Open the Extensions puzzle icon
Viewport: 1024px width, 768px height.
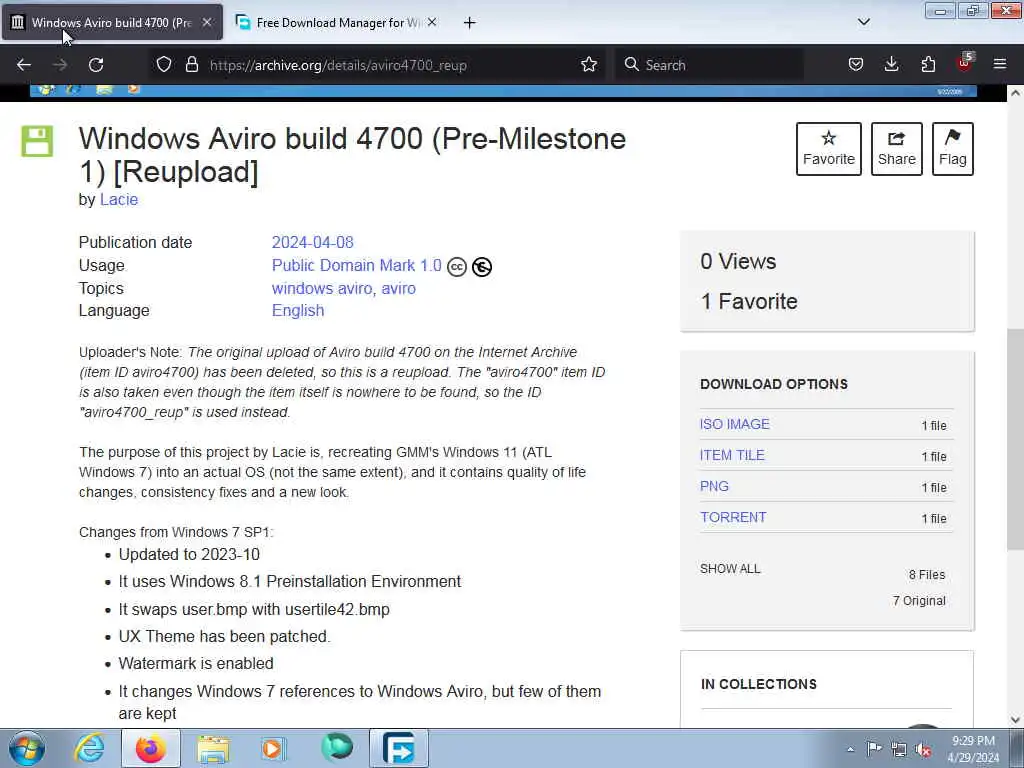(x=928, y=64)
